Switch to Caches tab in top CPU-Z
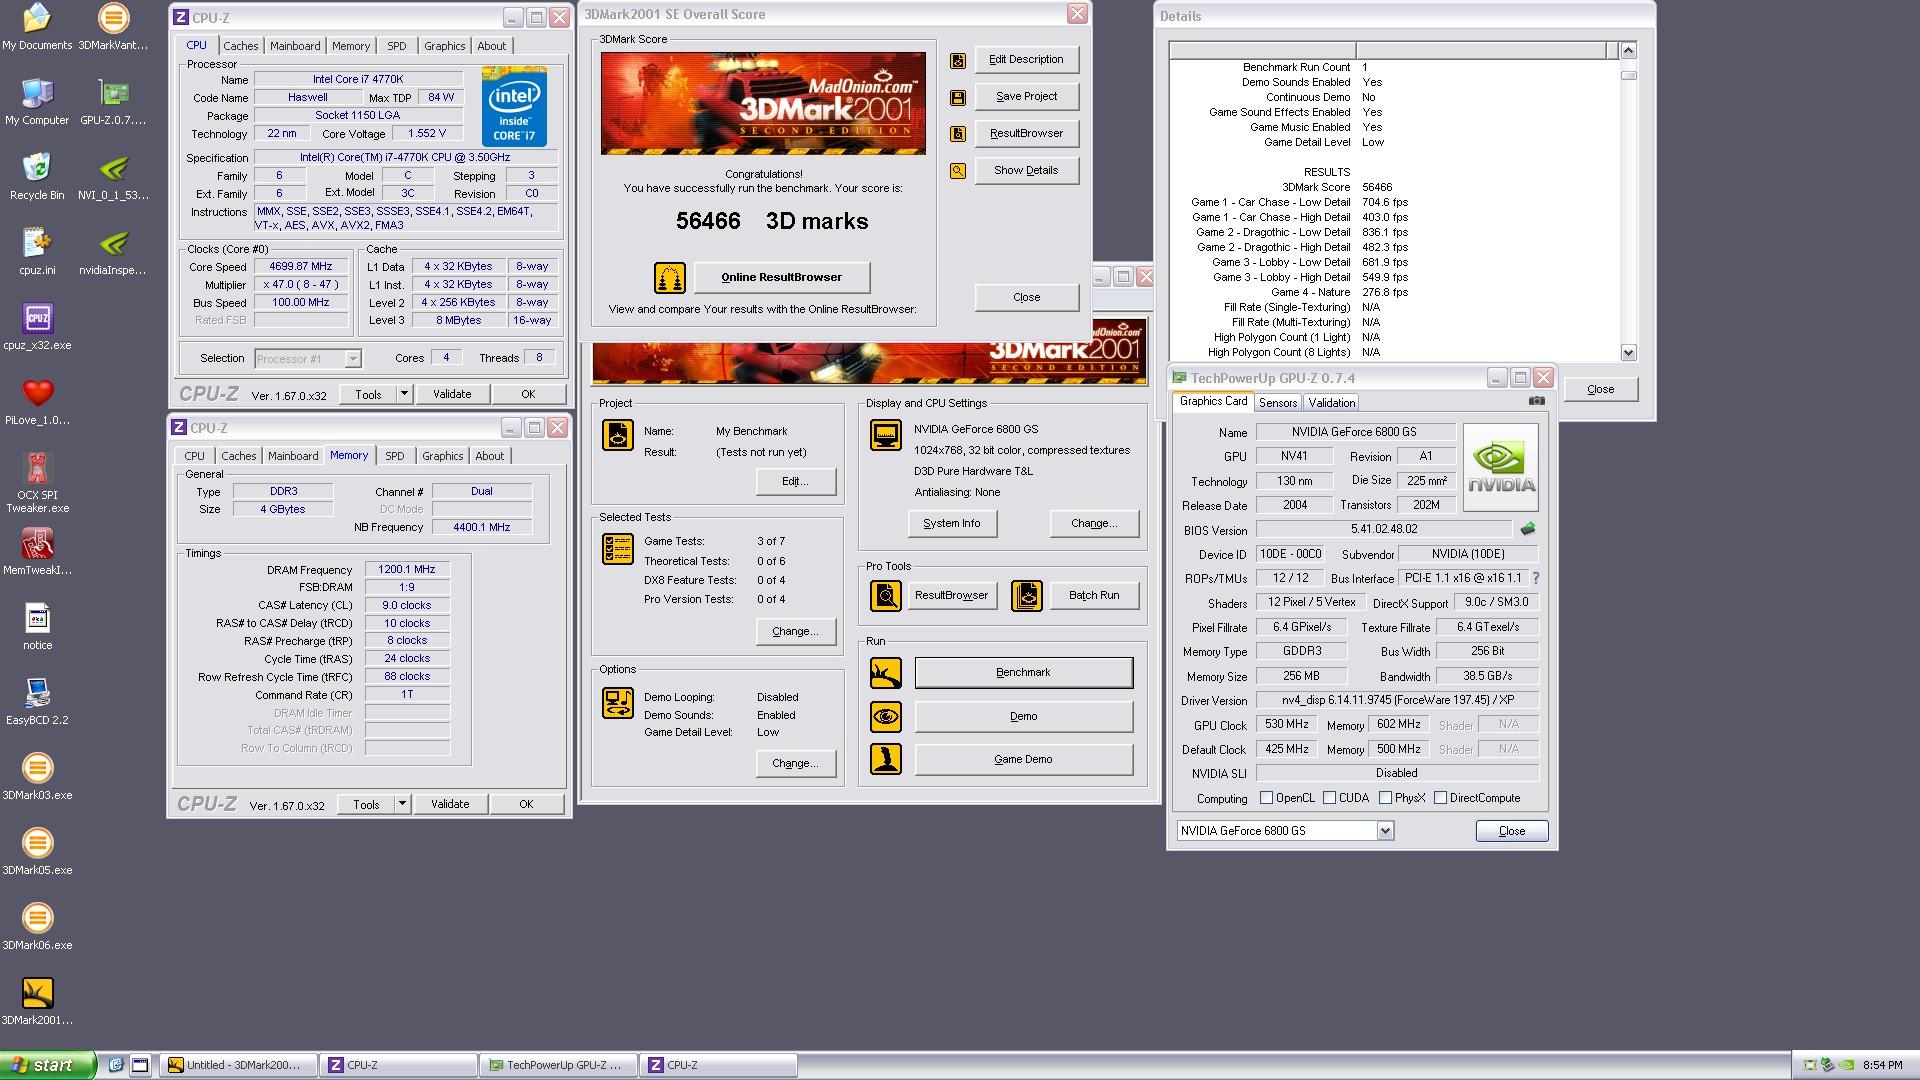Image resolution: width=1920 pixels, height=1080 pixels. (241, 46)
